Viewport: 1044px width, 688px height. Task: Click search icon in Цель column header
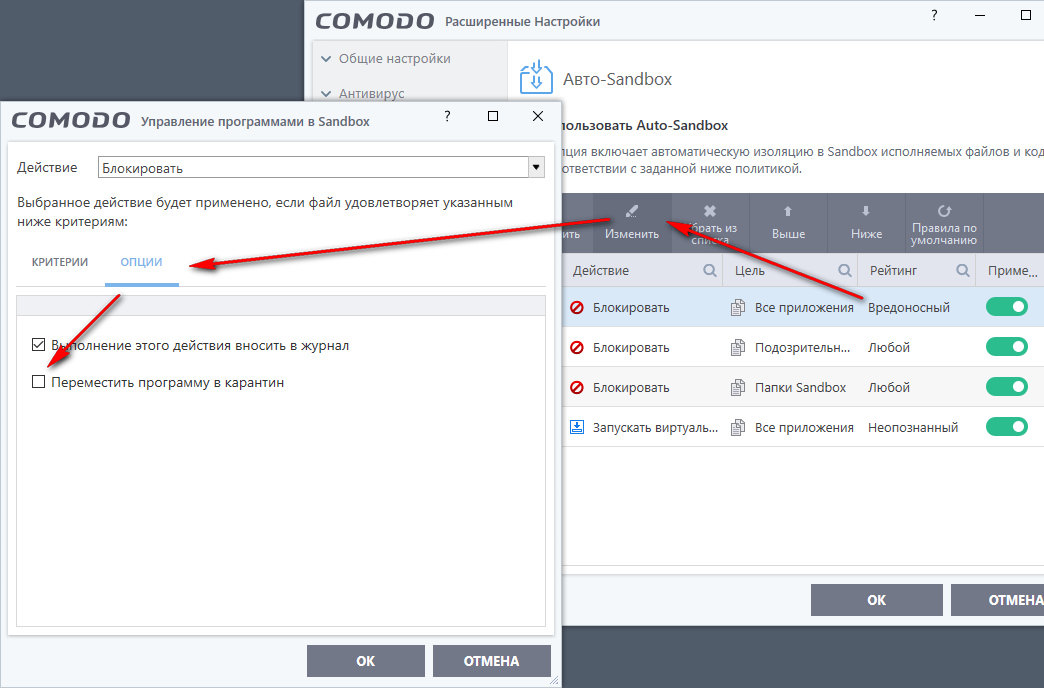[845, 270]
